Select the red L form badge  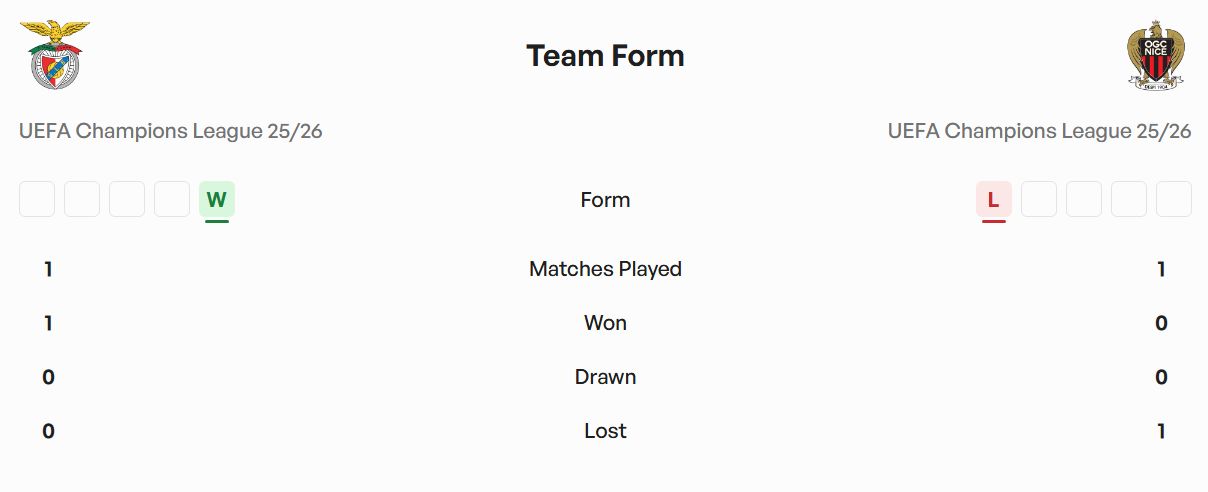coord(993,200)
